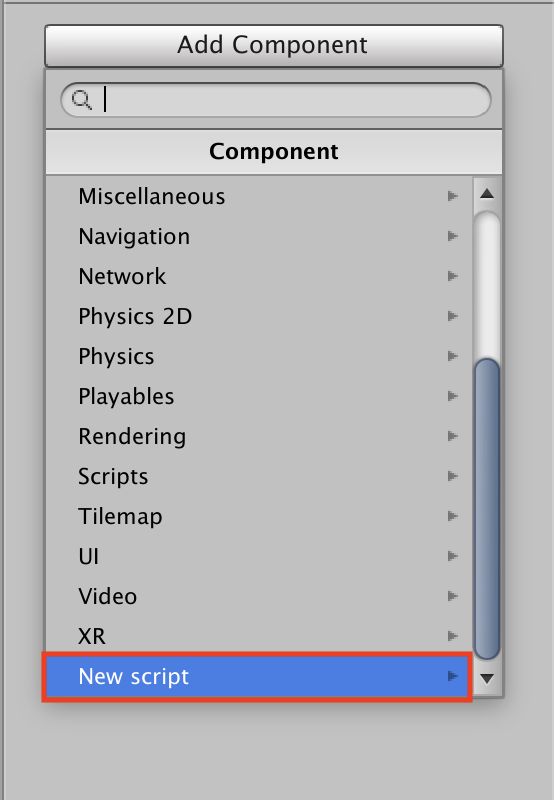The height and width of the screenshot is (800, 554).
Task: Select the highlighted New script entry
Action: 257,677
